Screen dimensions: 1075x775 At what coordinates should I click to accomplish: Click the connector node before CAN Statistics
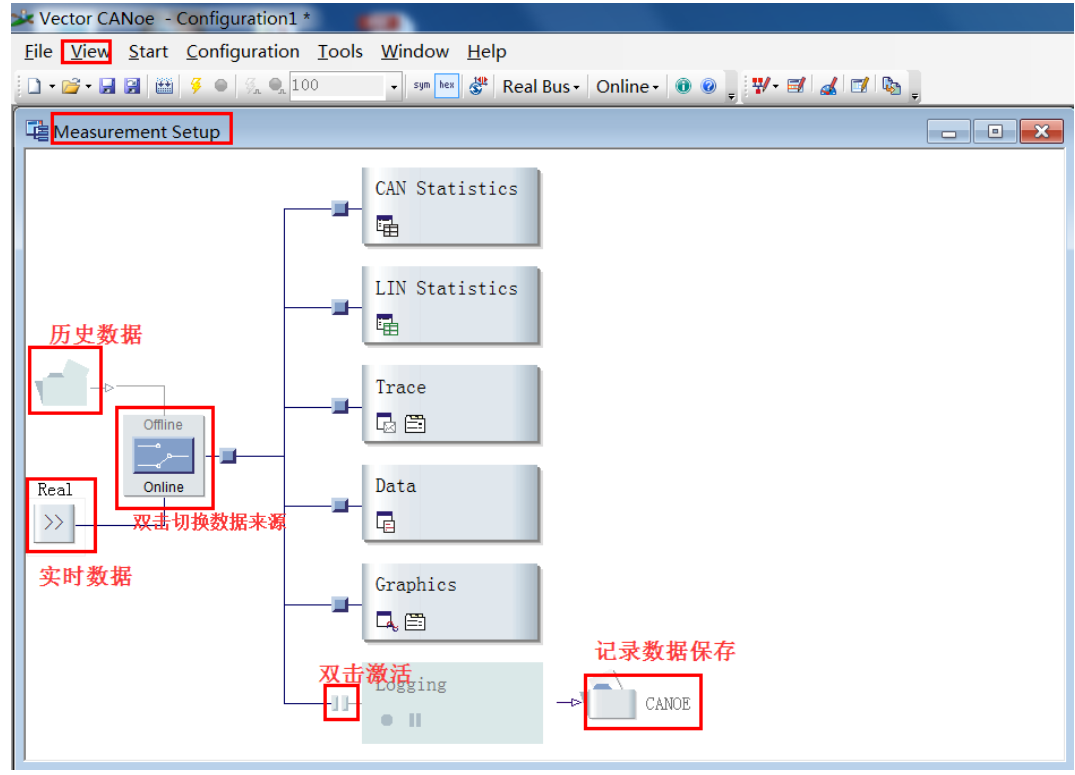pyautogui.click(x=340, y=208)
